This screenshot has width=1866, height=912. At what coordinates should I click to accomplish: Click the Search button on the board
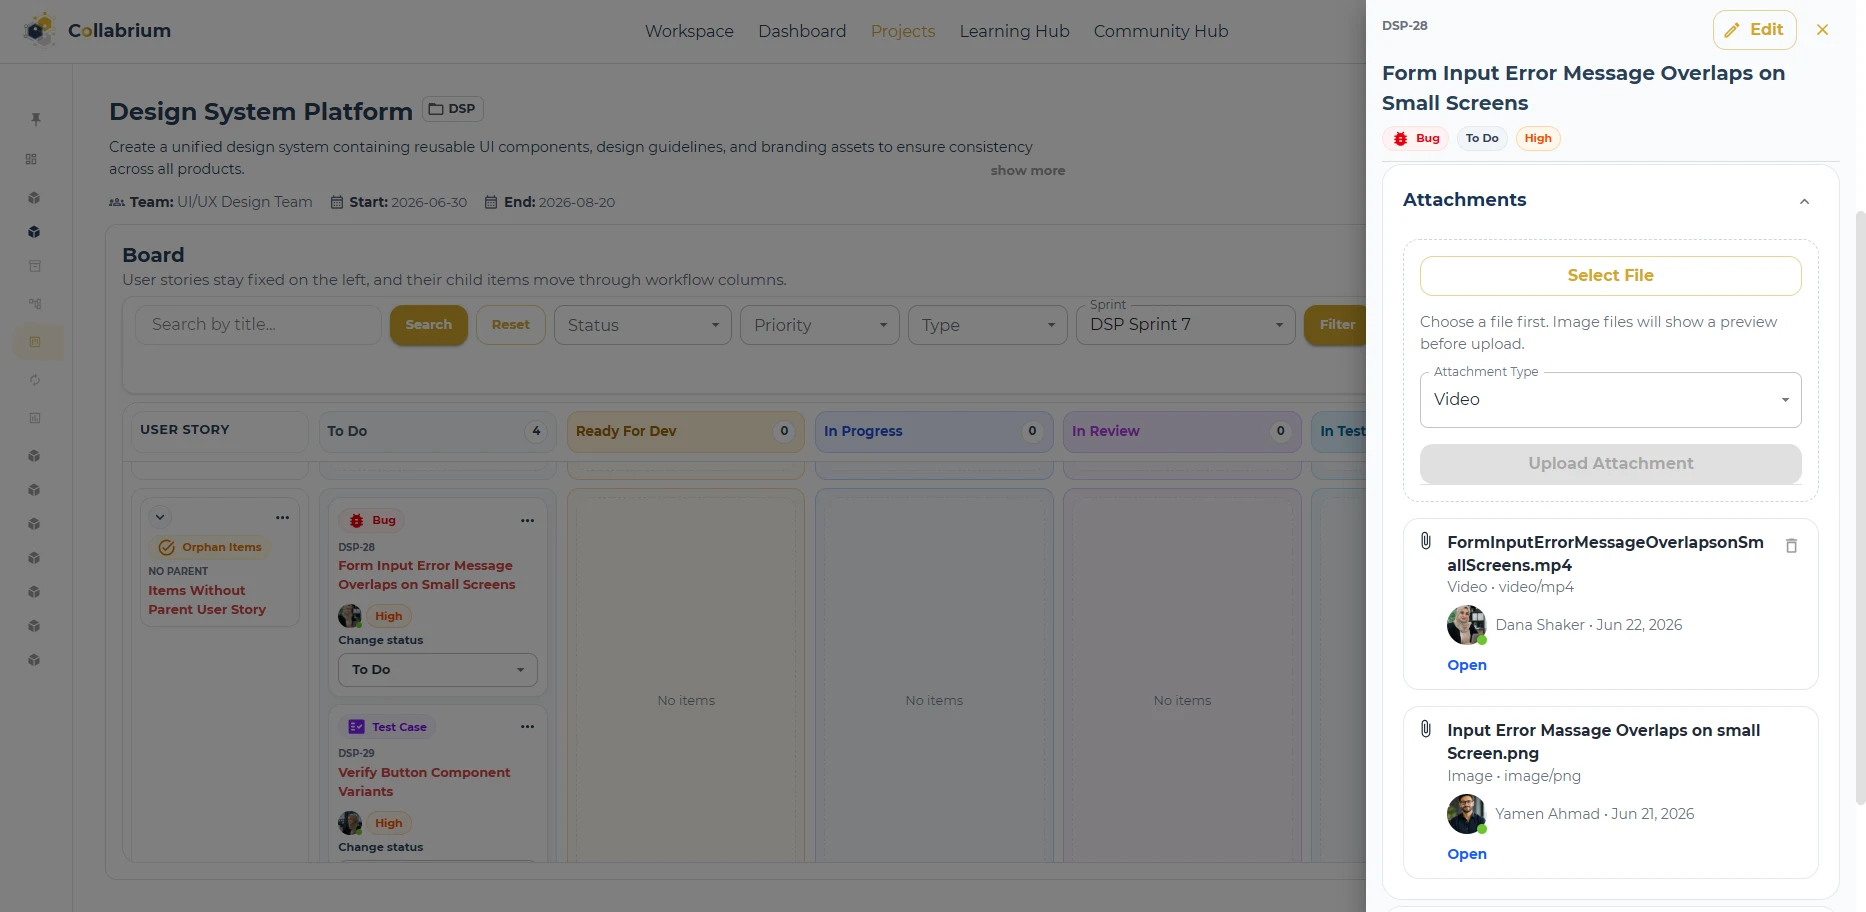[429, 325]
